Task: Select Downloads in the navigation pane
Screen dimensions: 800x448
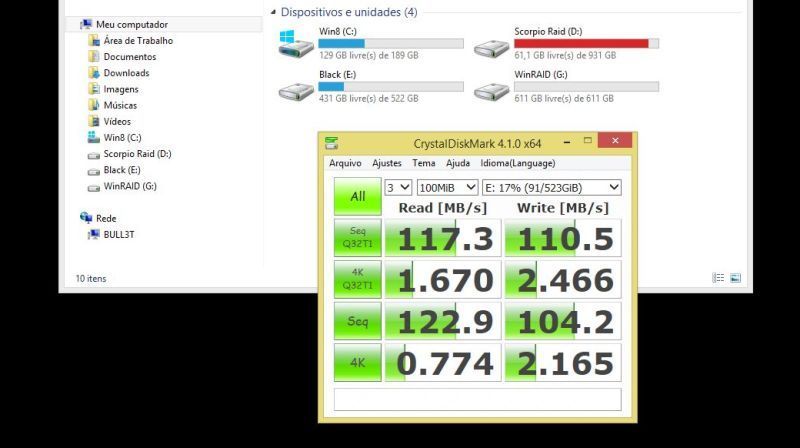Action: [x=126, y=73]
